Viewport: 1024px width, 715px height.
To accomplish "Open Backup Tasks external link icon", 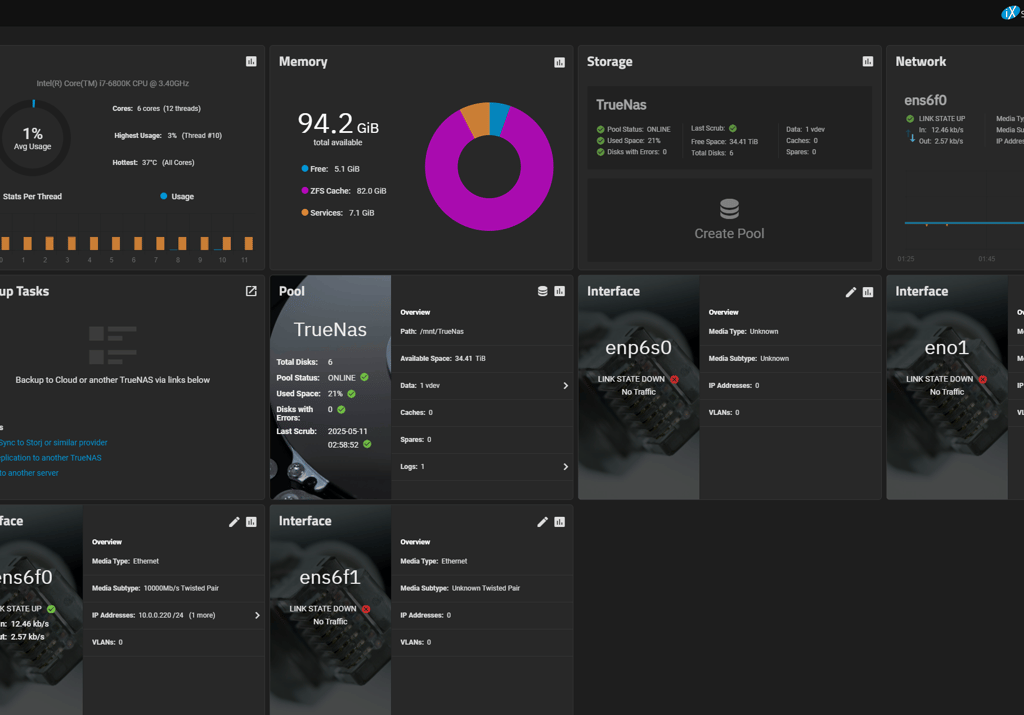I will (251, 291).
